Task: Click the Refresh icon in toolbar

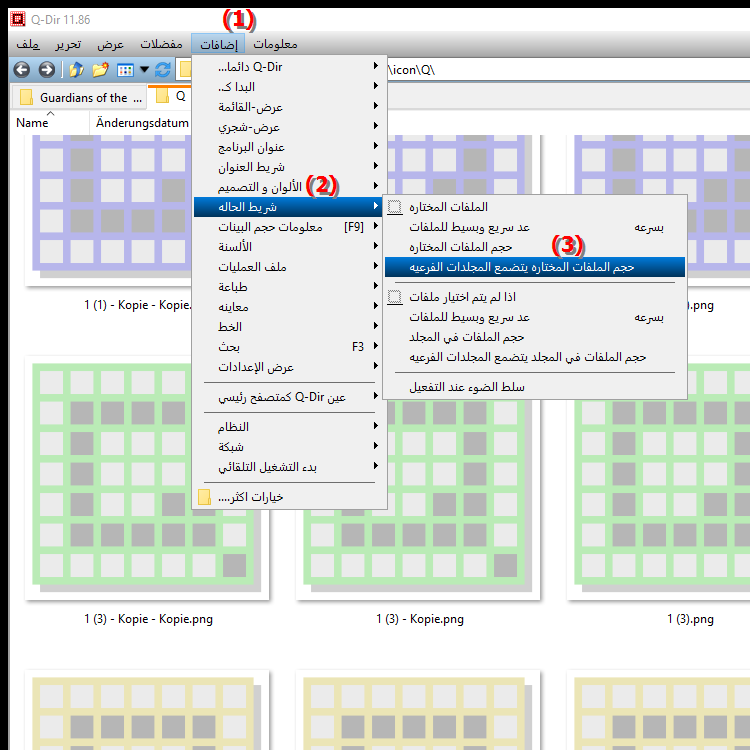Action: pos(163,70)
